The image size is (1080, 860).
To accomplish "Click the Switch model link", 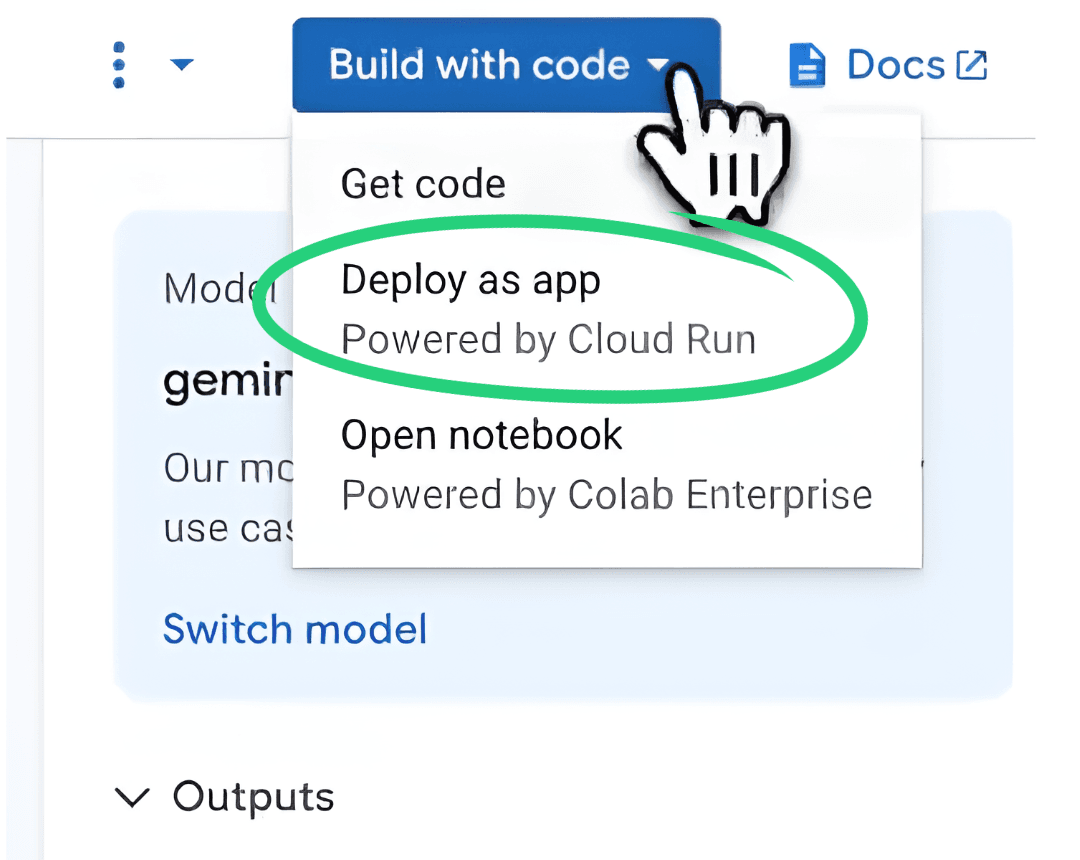I will pyautogui.click(x=295, y=629).
